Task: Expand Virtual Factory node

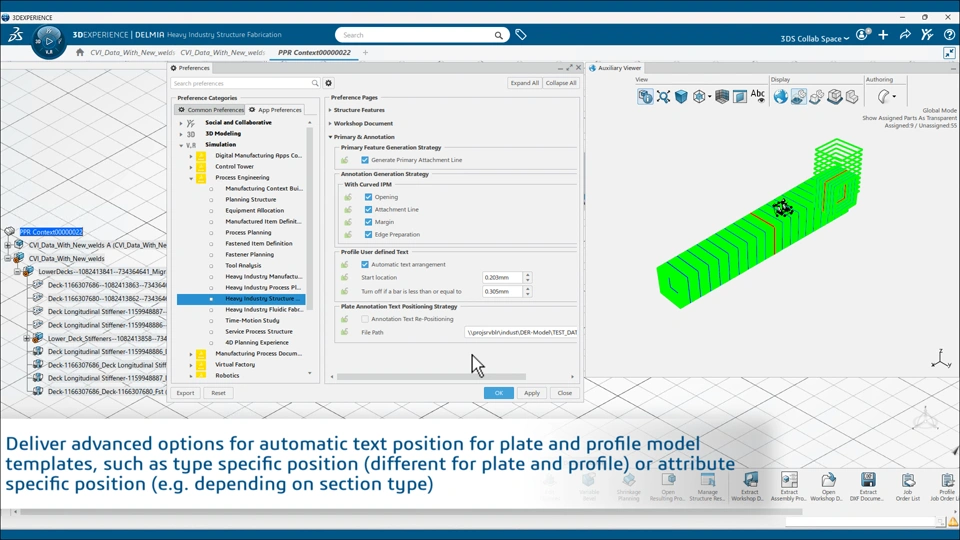Action: coord(191,365)
